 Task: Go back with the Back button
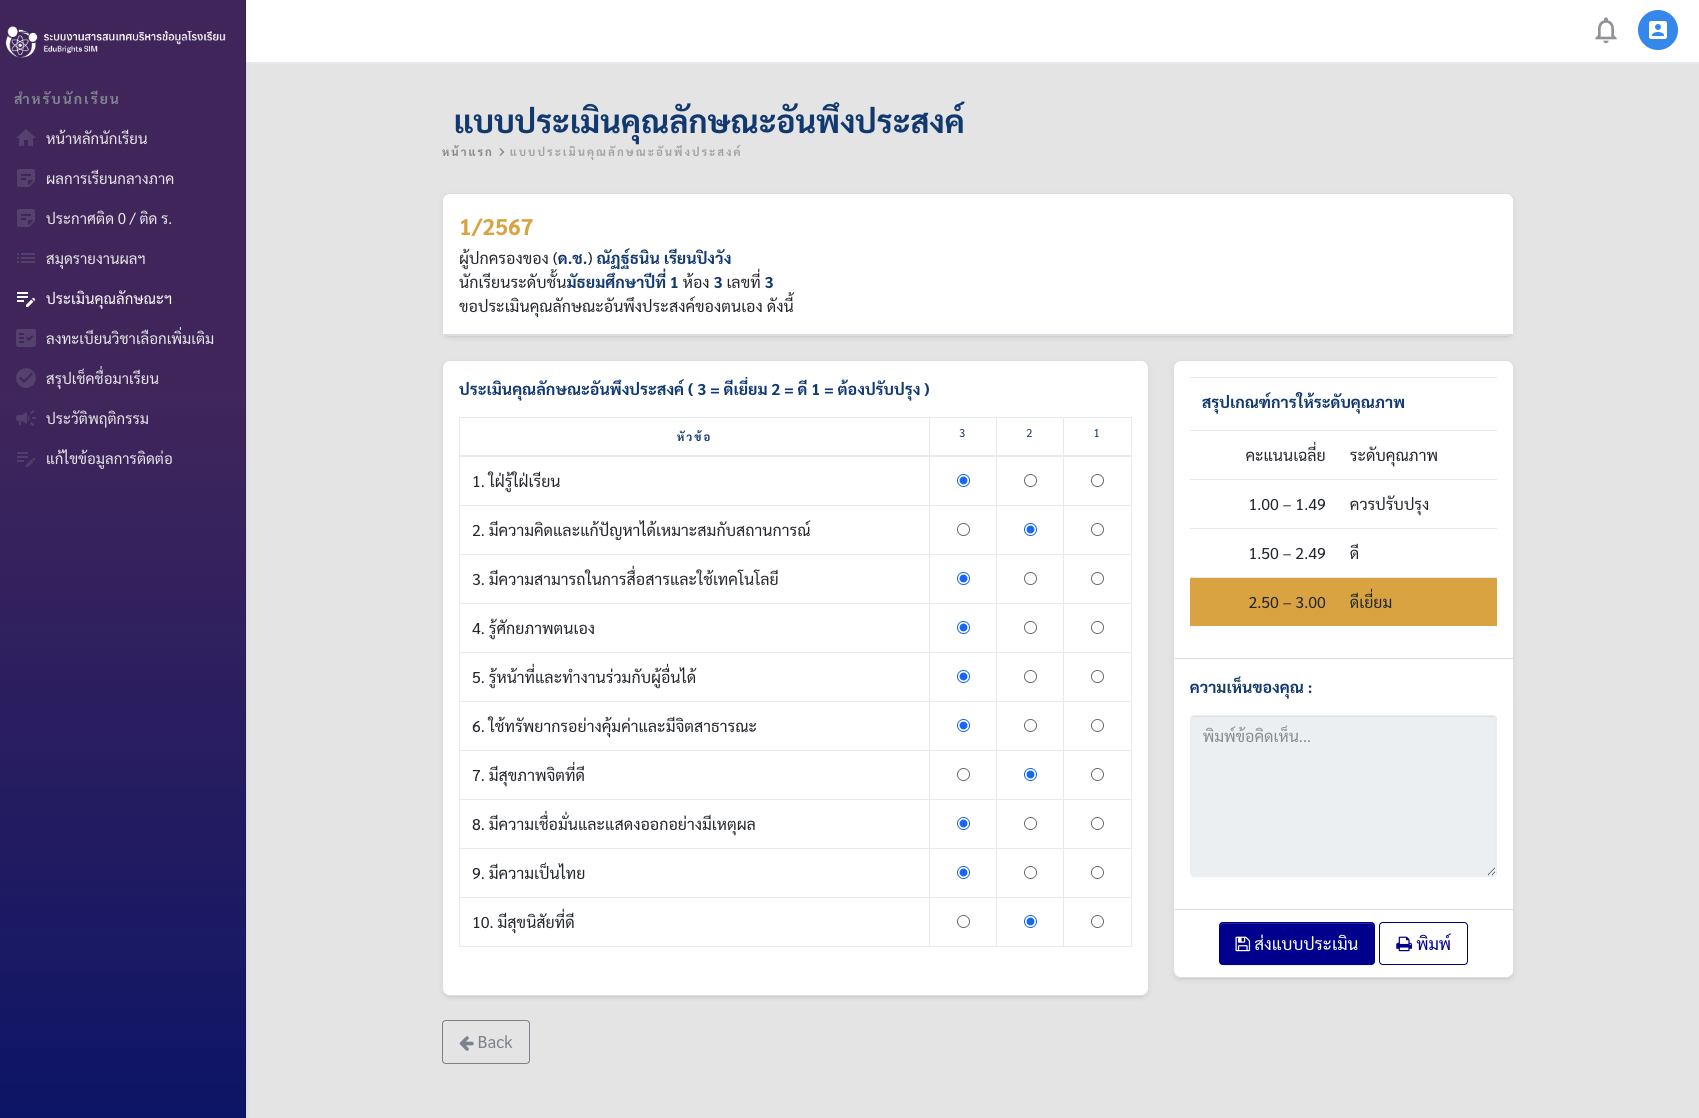486,1042
